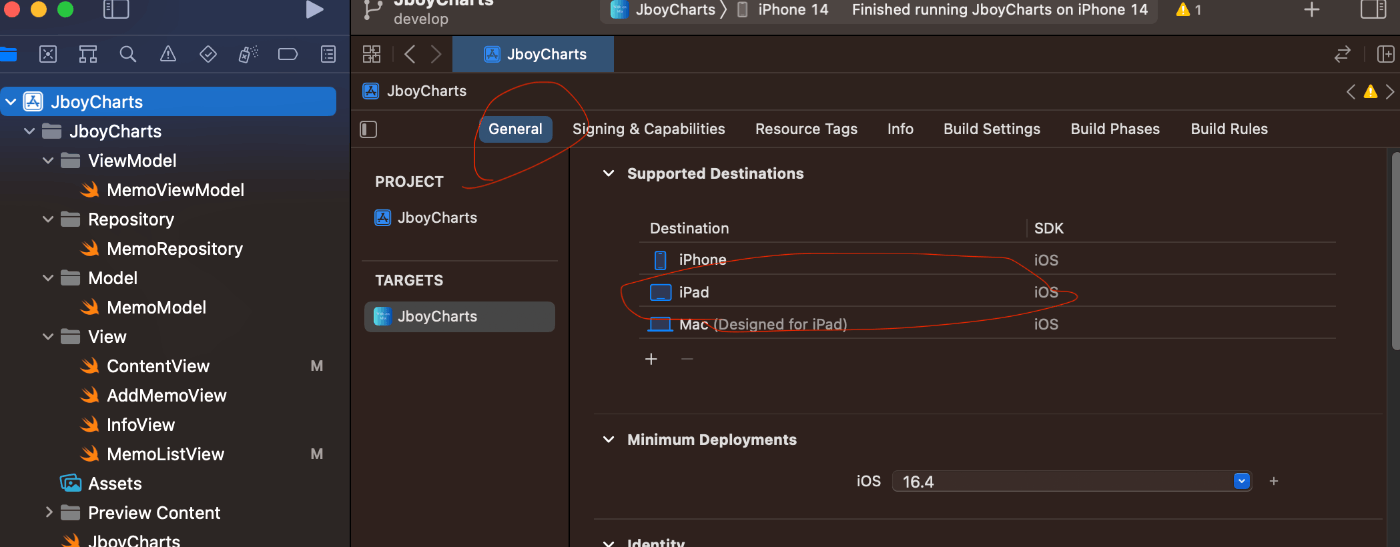Image resolution: width=1400 pixels, height=547 pixels.
Task: Open AddMemoView in the navigator
Action: (154, 395)
